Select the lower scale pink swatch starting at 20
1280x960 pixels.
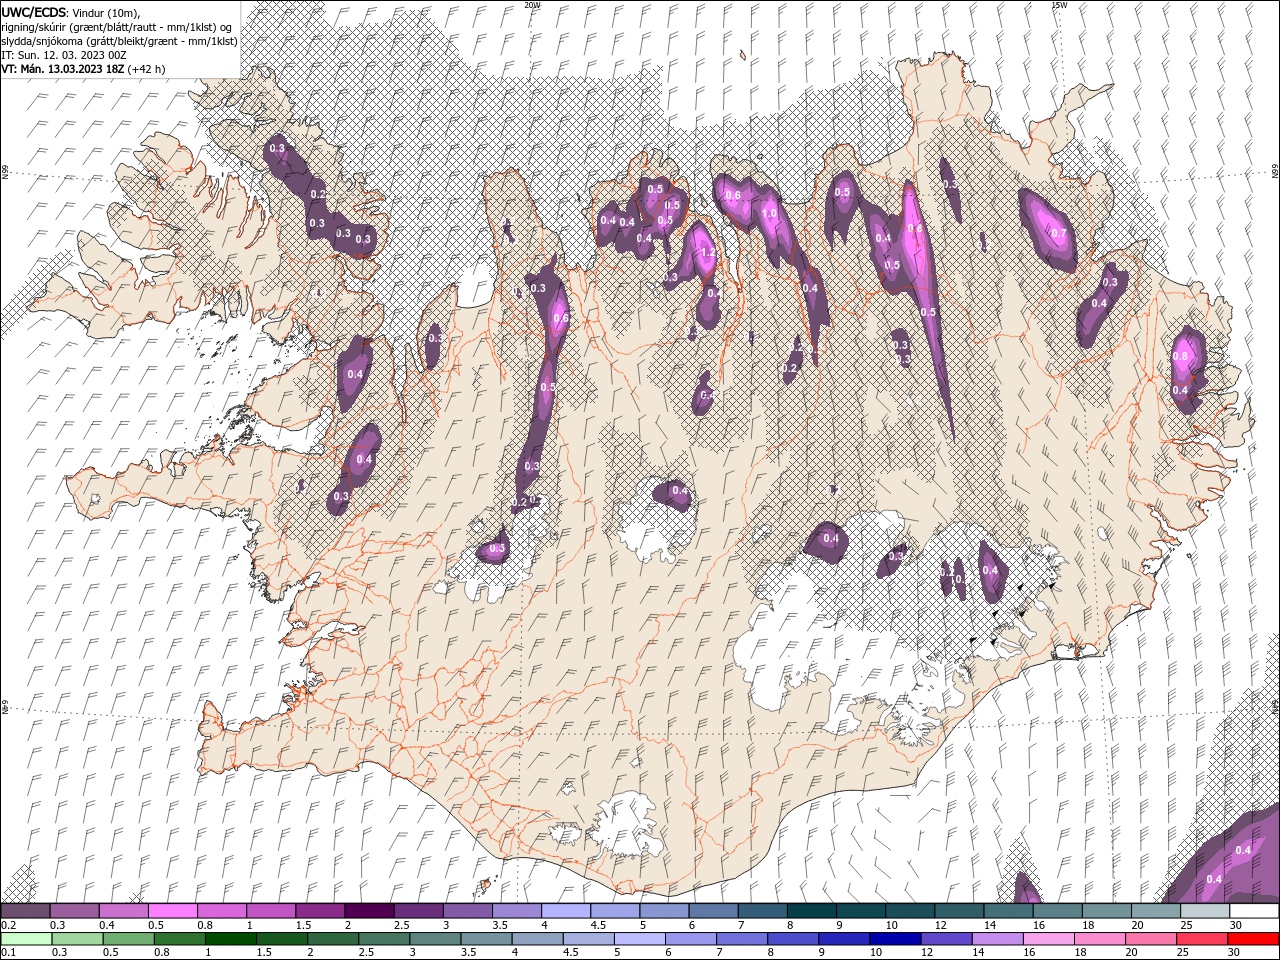[x=1153, y=939]
